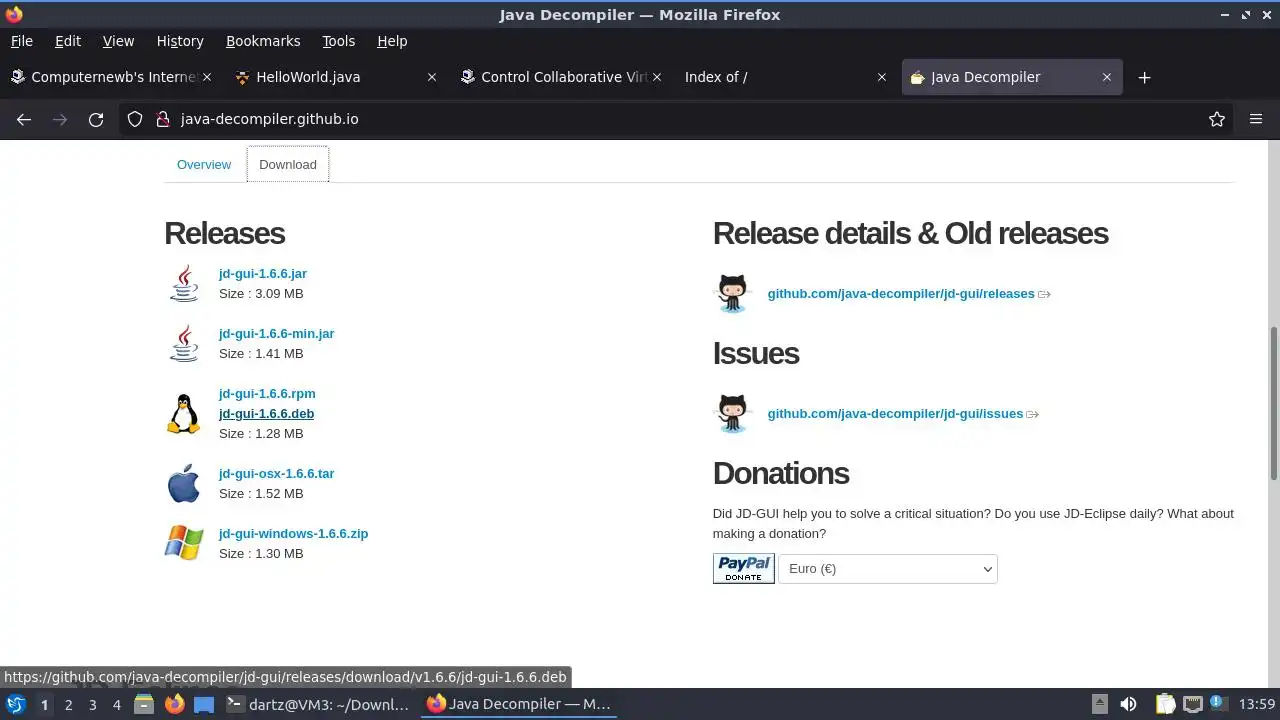Open the clipboard manager tray icon
1280x720 pixels.
(1165, 704)
